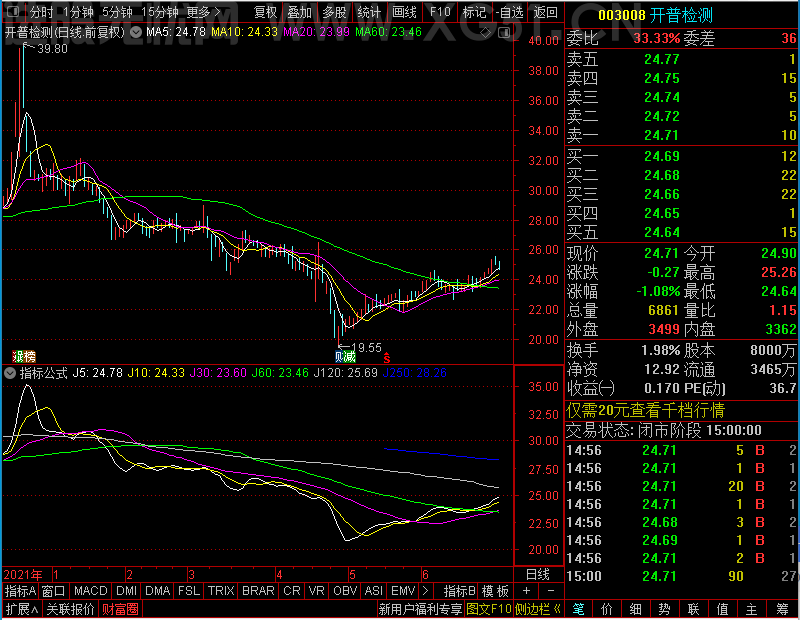Switch to 分时 intraday view
800x620 pixels.
click(x=41, y=12)
